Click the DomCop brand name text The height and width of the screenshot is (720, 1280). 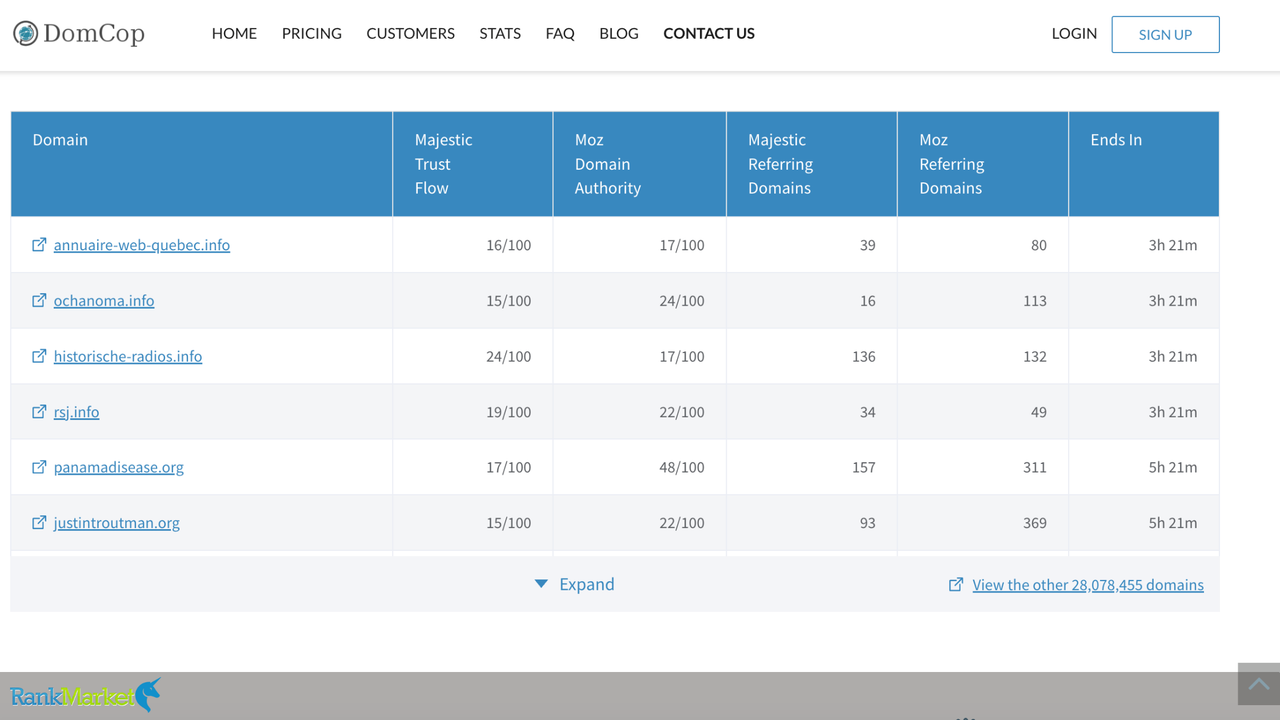point(94,33)
